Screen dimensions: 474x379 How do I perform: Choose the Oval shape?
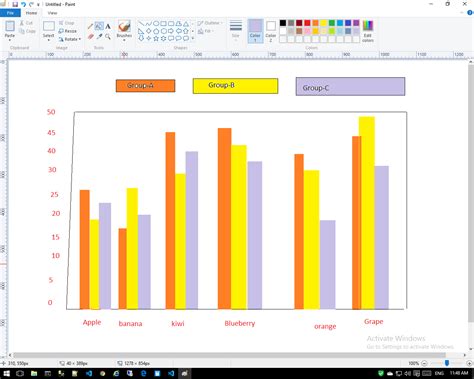pyautogui.click(x=156, y=24)
